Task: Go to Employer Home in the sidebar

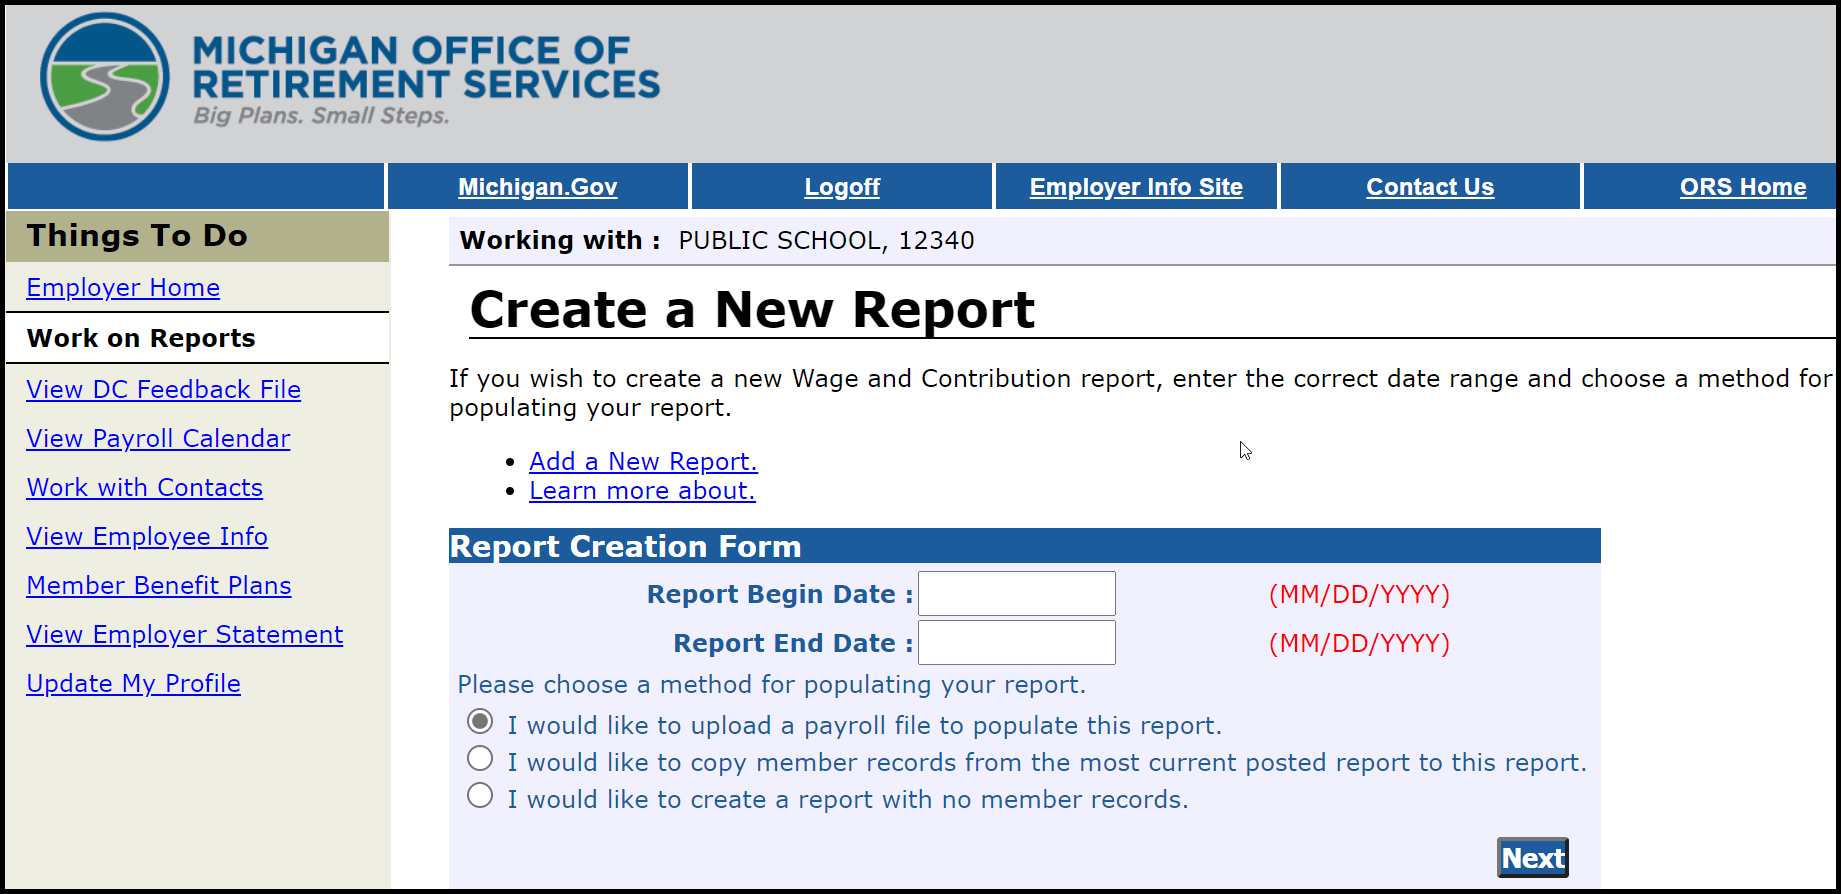Action: click(x=123, y=288)
